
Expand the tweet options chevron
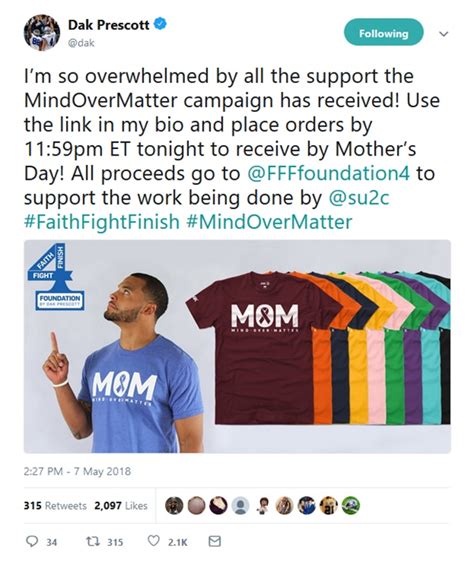point(445,34)
